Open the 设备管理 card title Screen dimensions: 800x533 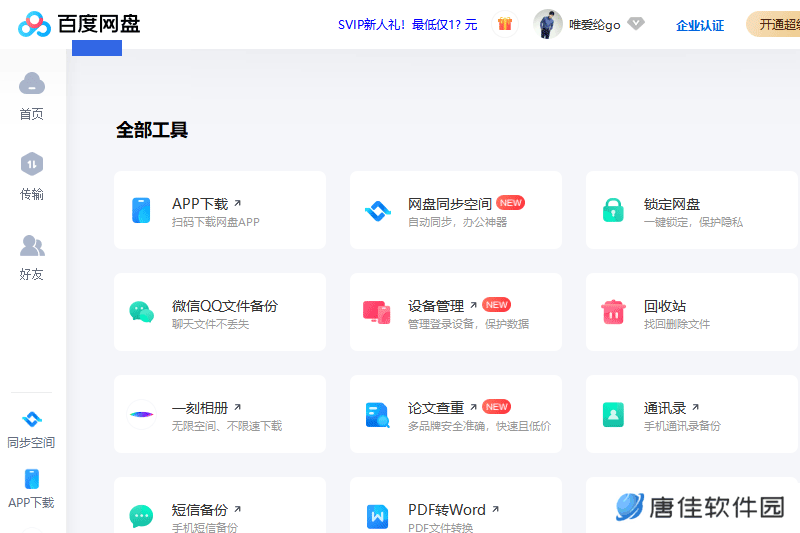pos(436,306)
